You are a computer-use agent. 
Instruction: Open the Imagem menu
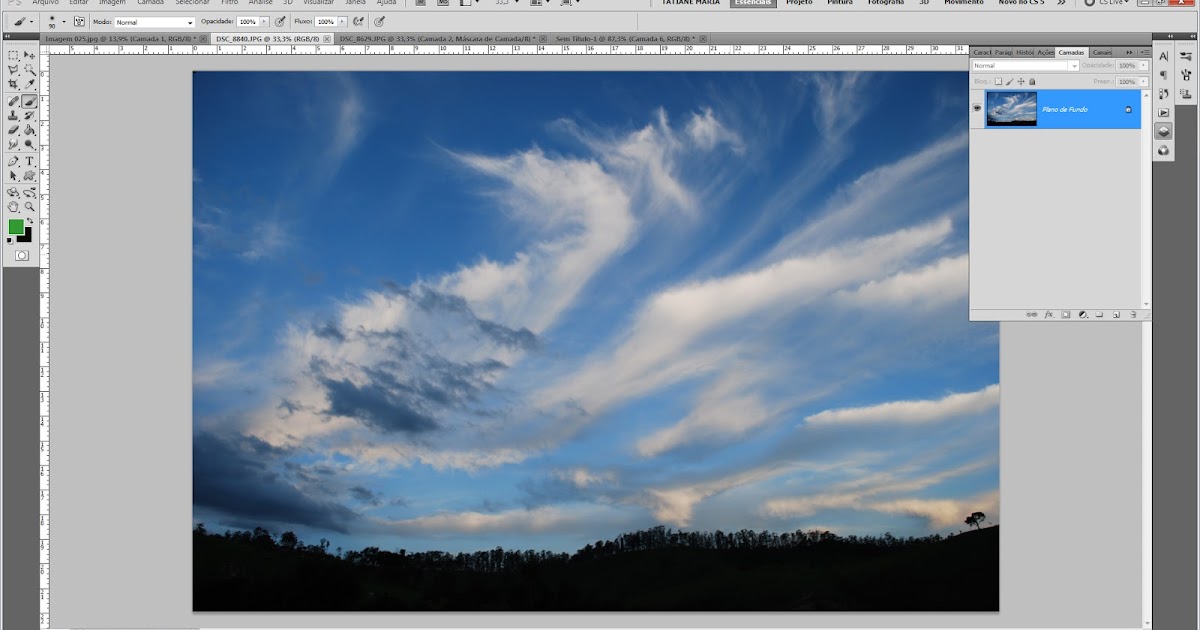(x=112, y=3)
